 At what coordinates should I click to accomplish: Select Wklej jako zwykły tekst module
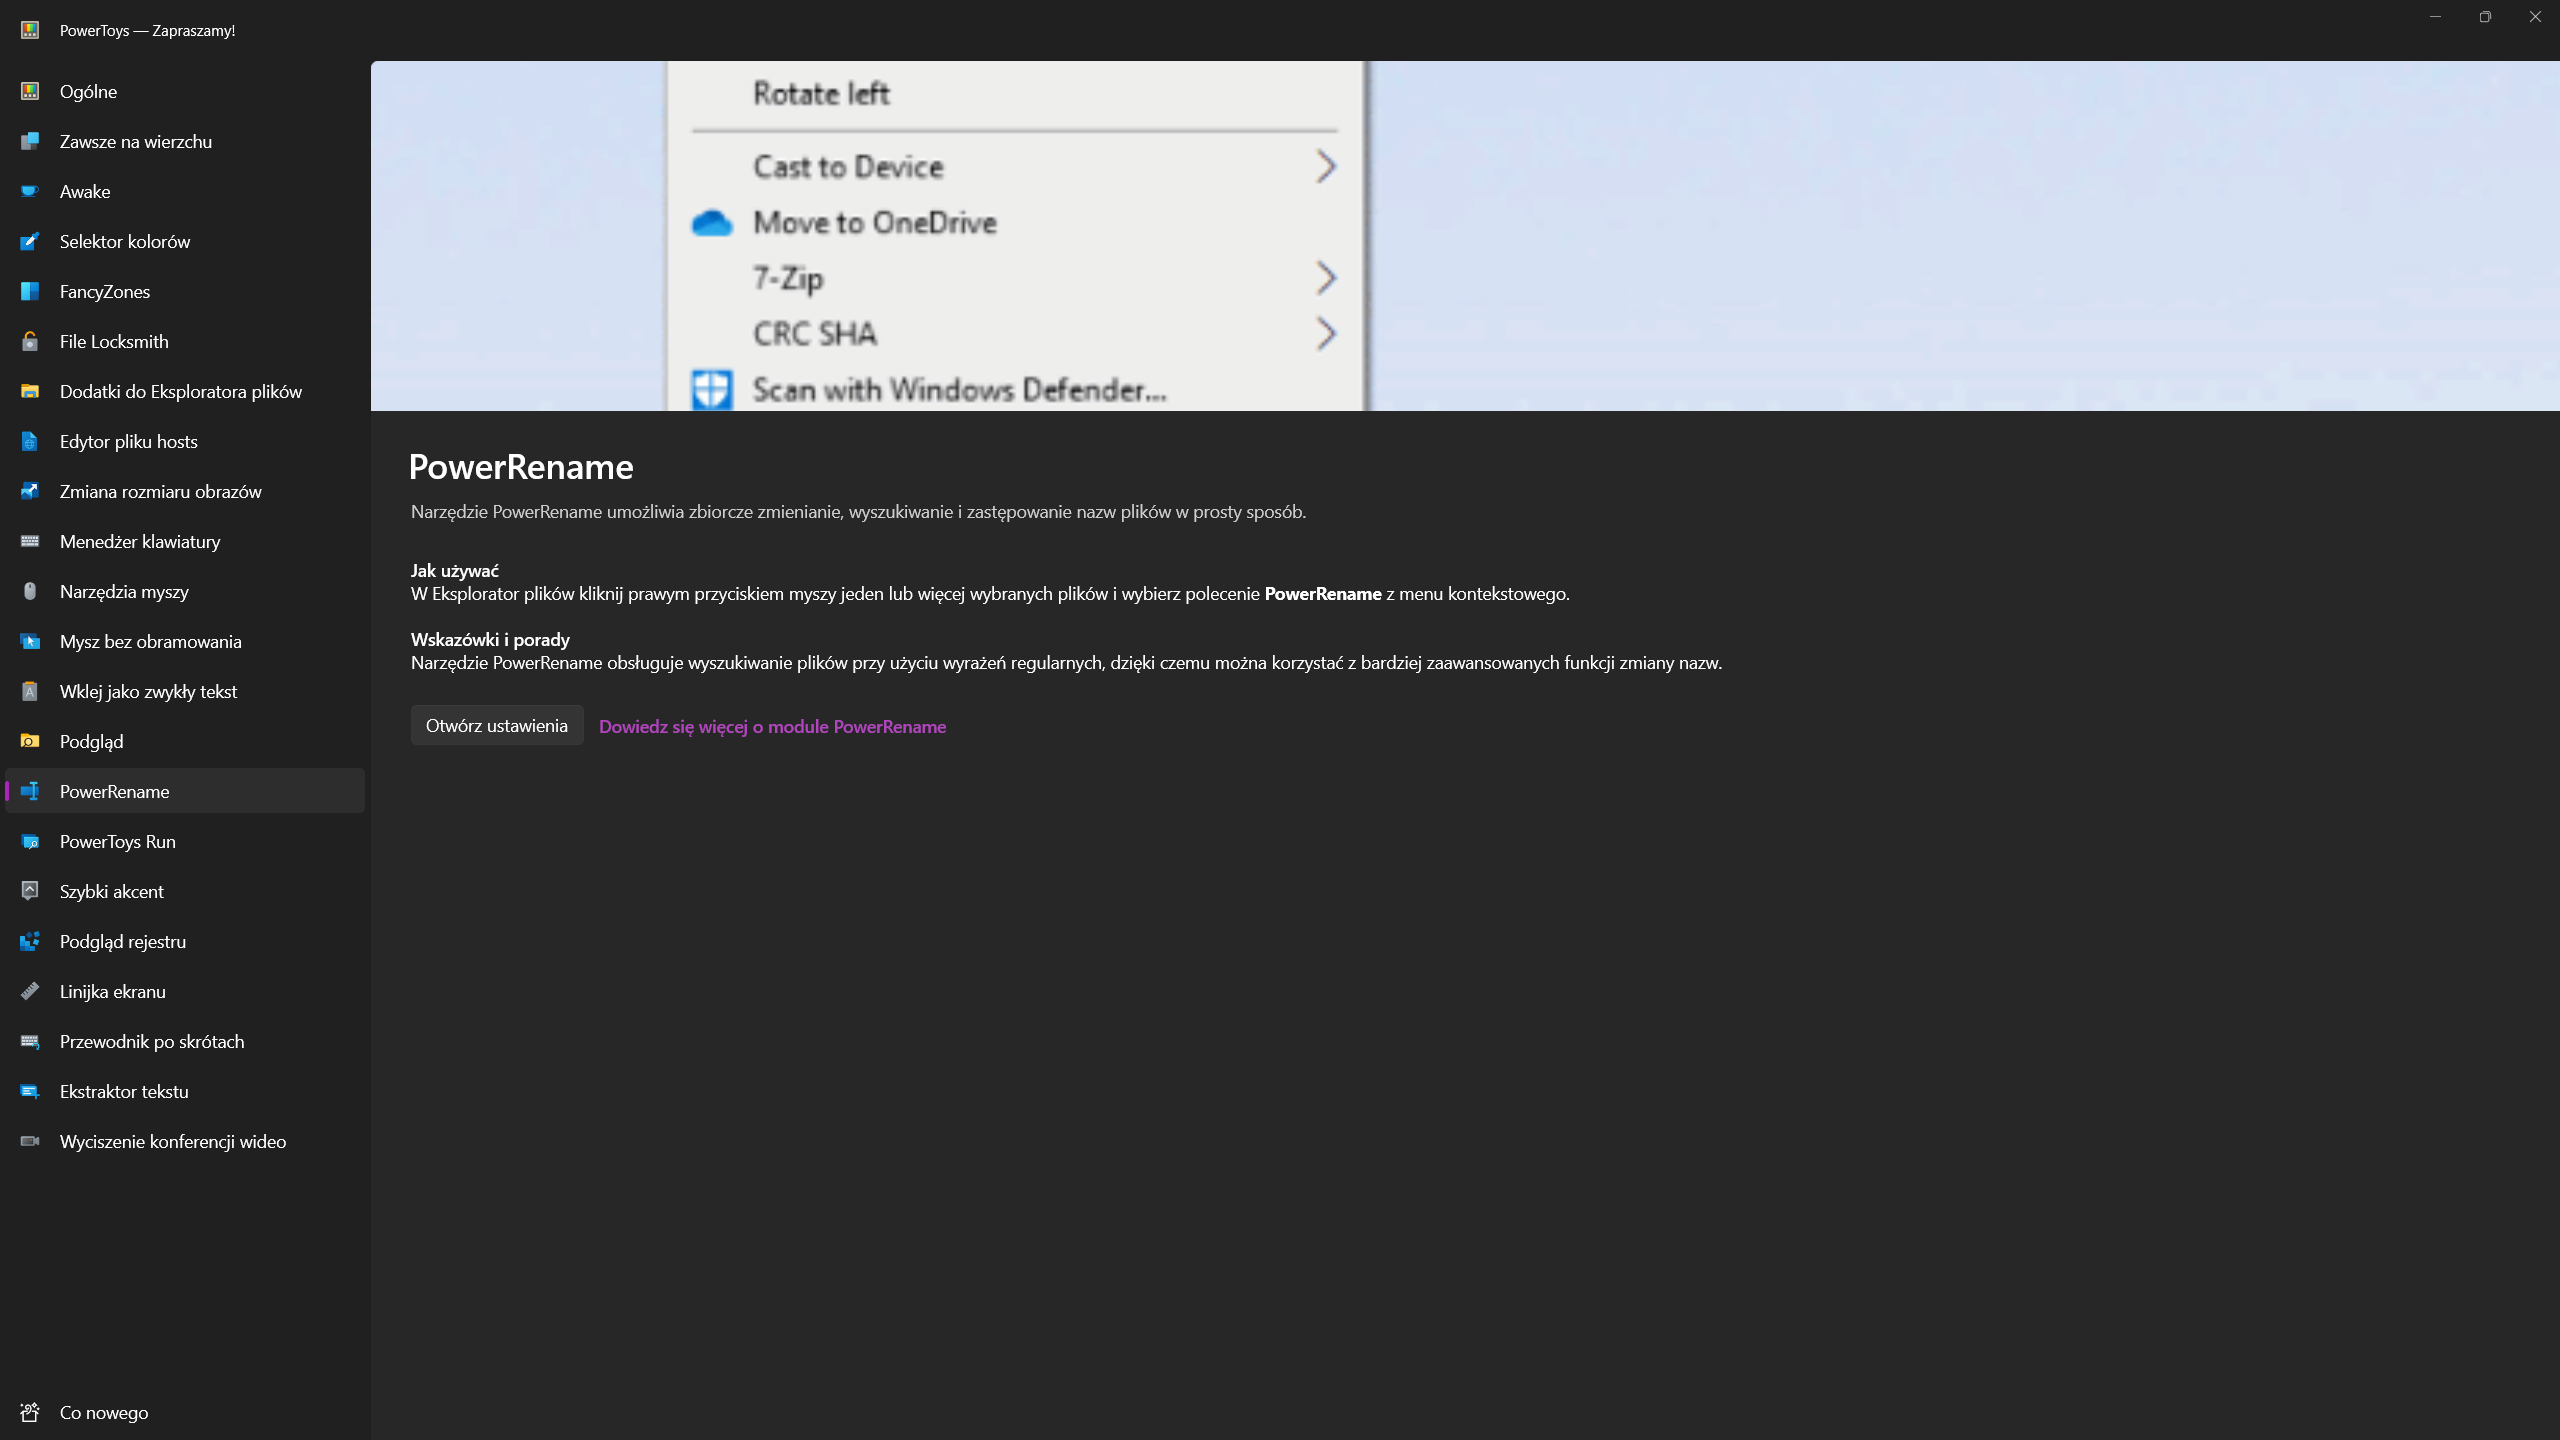147,691
